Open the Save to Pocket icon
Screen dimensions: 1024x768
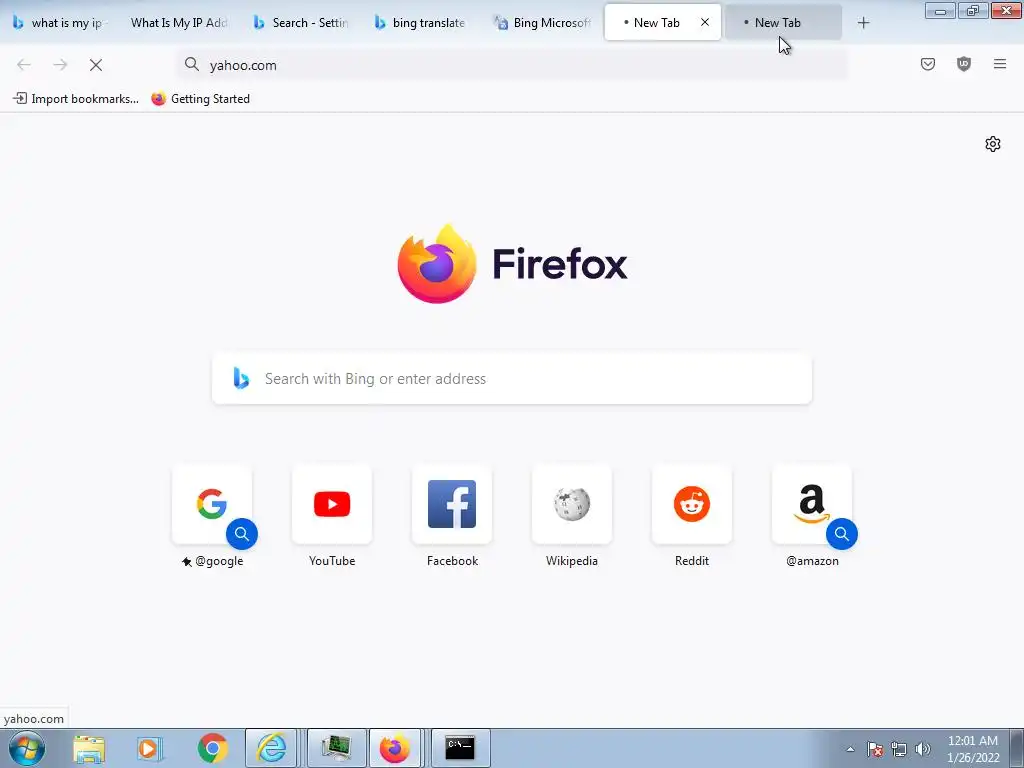[928, 64]
